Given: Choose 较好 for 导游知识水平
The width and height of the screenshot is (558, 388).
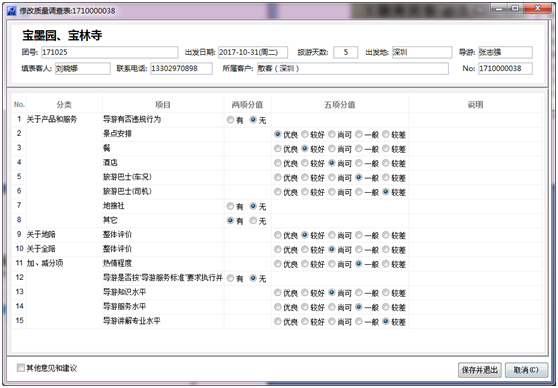Looking at the screenshot, I should pyautogui.click(x=305, y=293).
